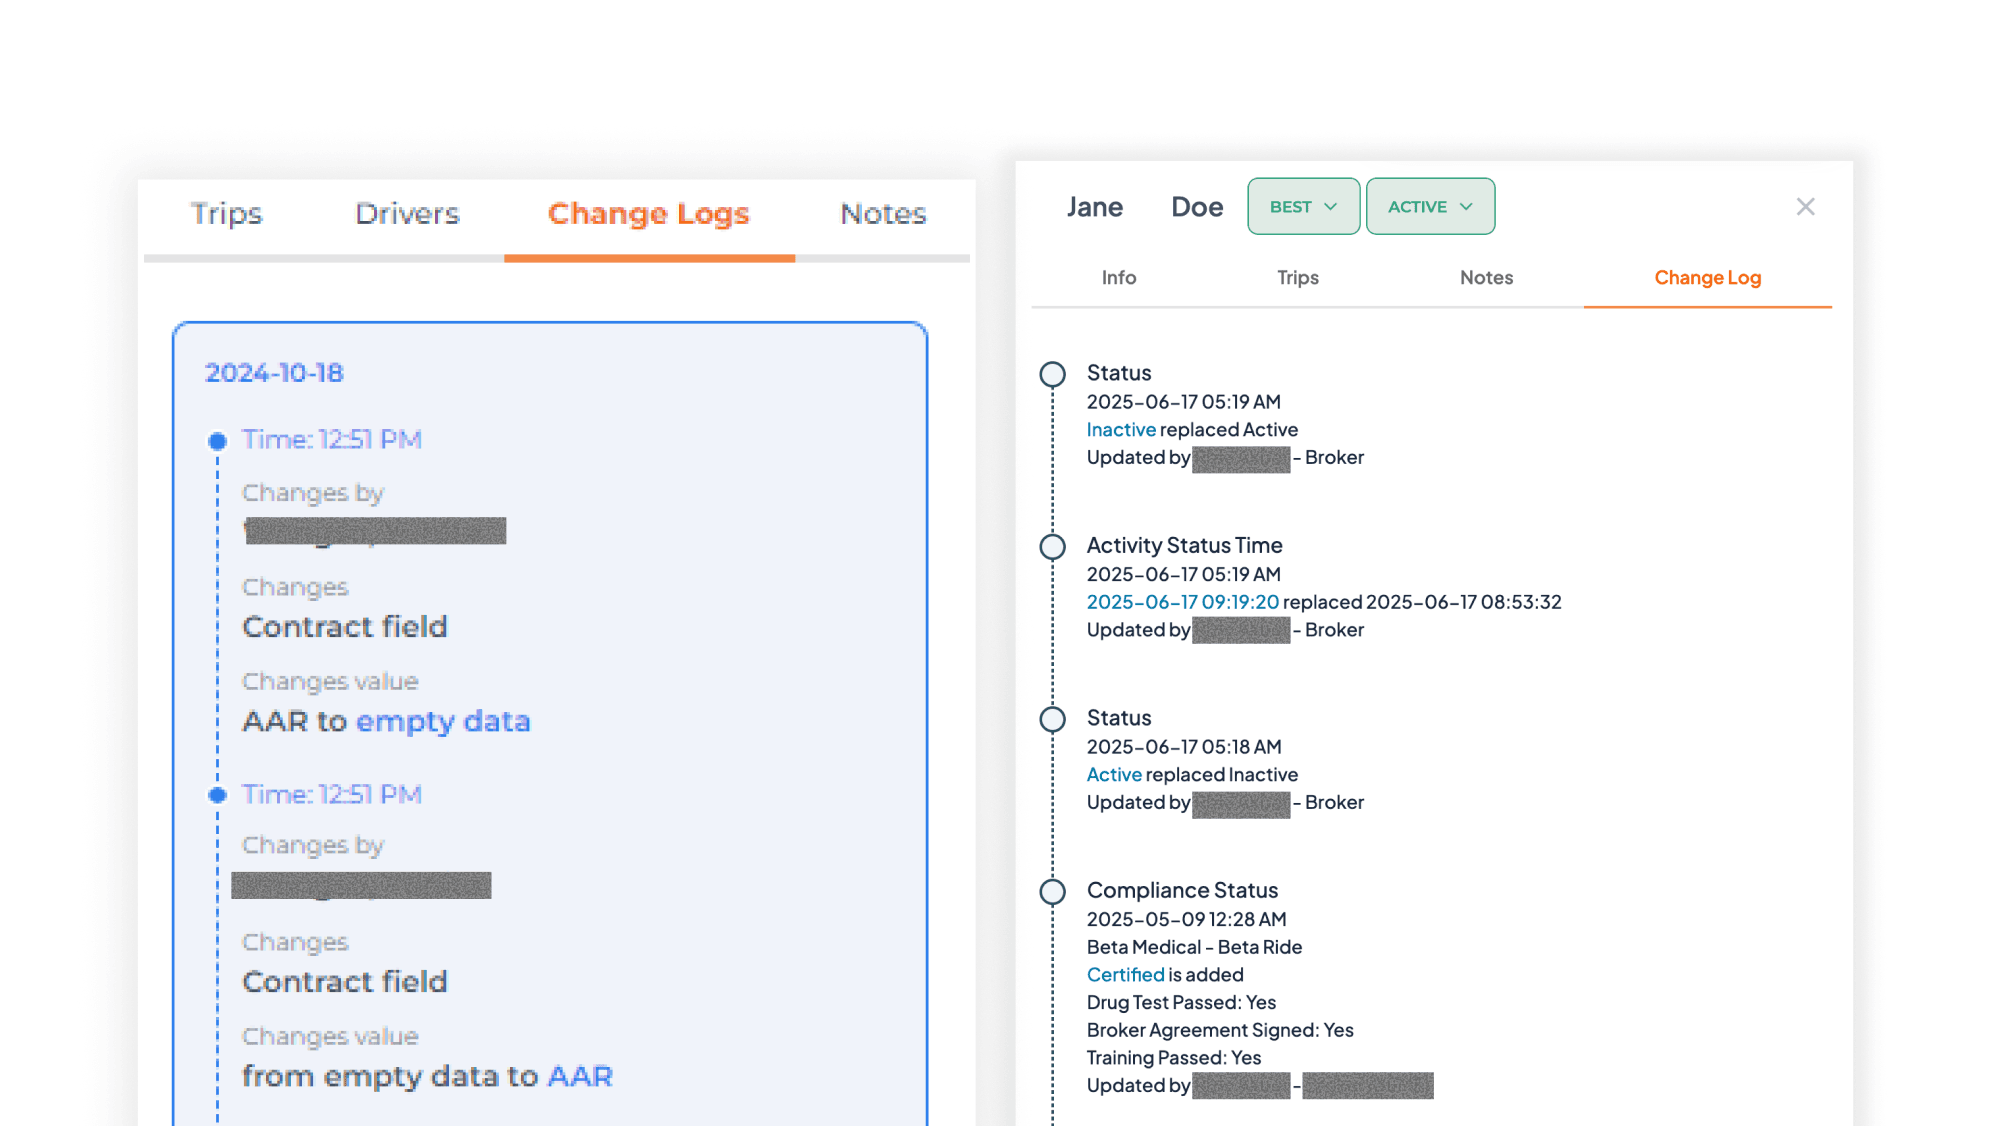Click the Inactive status link text
This screenshot has height=1126, width=2000.
point(1120,430)
